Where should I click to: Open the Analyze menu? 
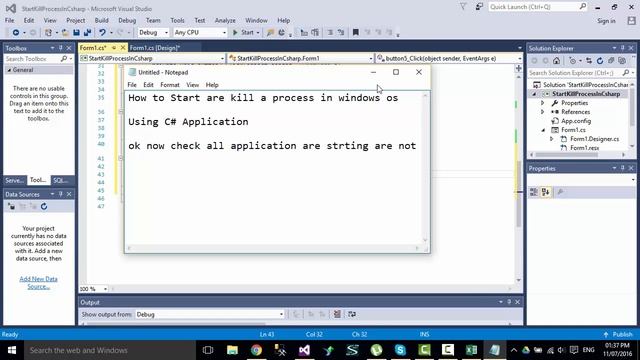225,20
